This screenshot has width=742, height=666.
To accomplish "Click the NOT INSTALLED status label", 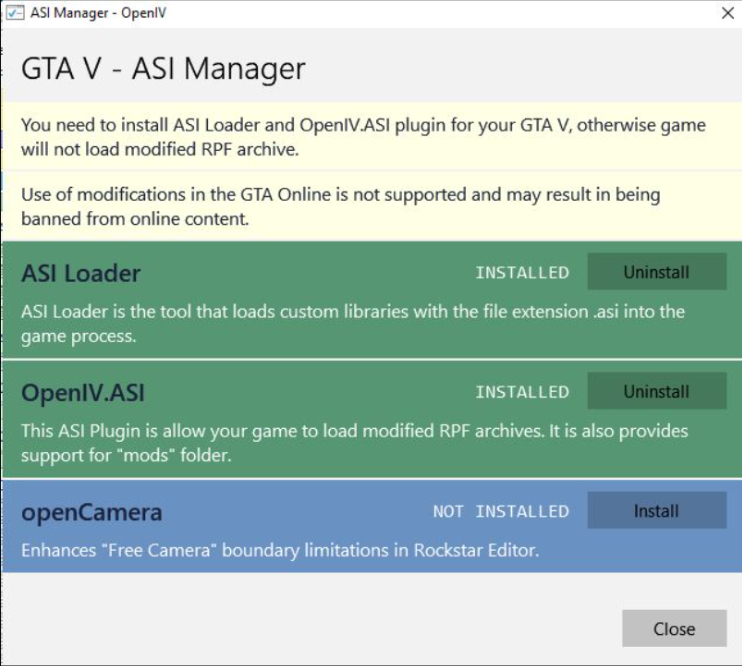I will (500, 512).
